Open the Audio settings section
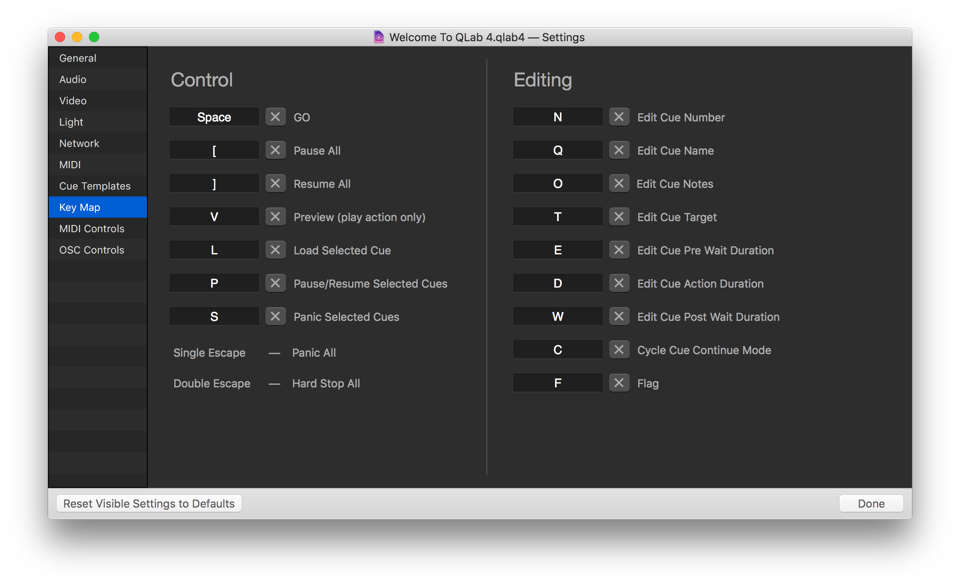The height and width of the screenshot is (588, 960). [73, 80]
